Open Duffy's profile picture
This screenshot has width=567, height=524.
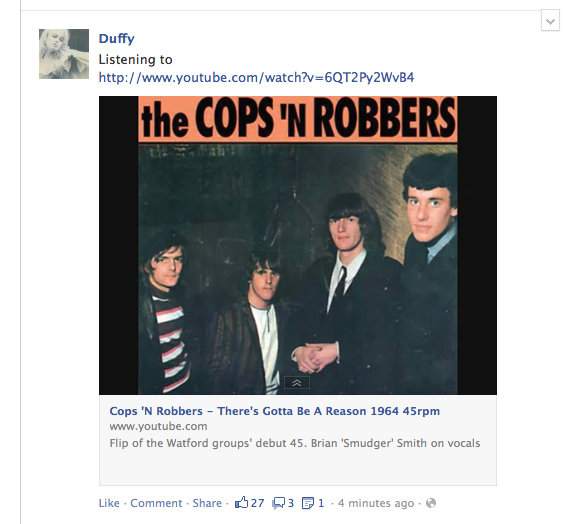point(64,54)
